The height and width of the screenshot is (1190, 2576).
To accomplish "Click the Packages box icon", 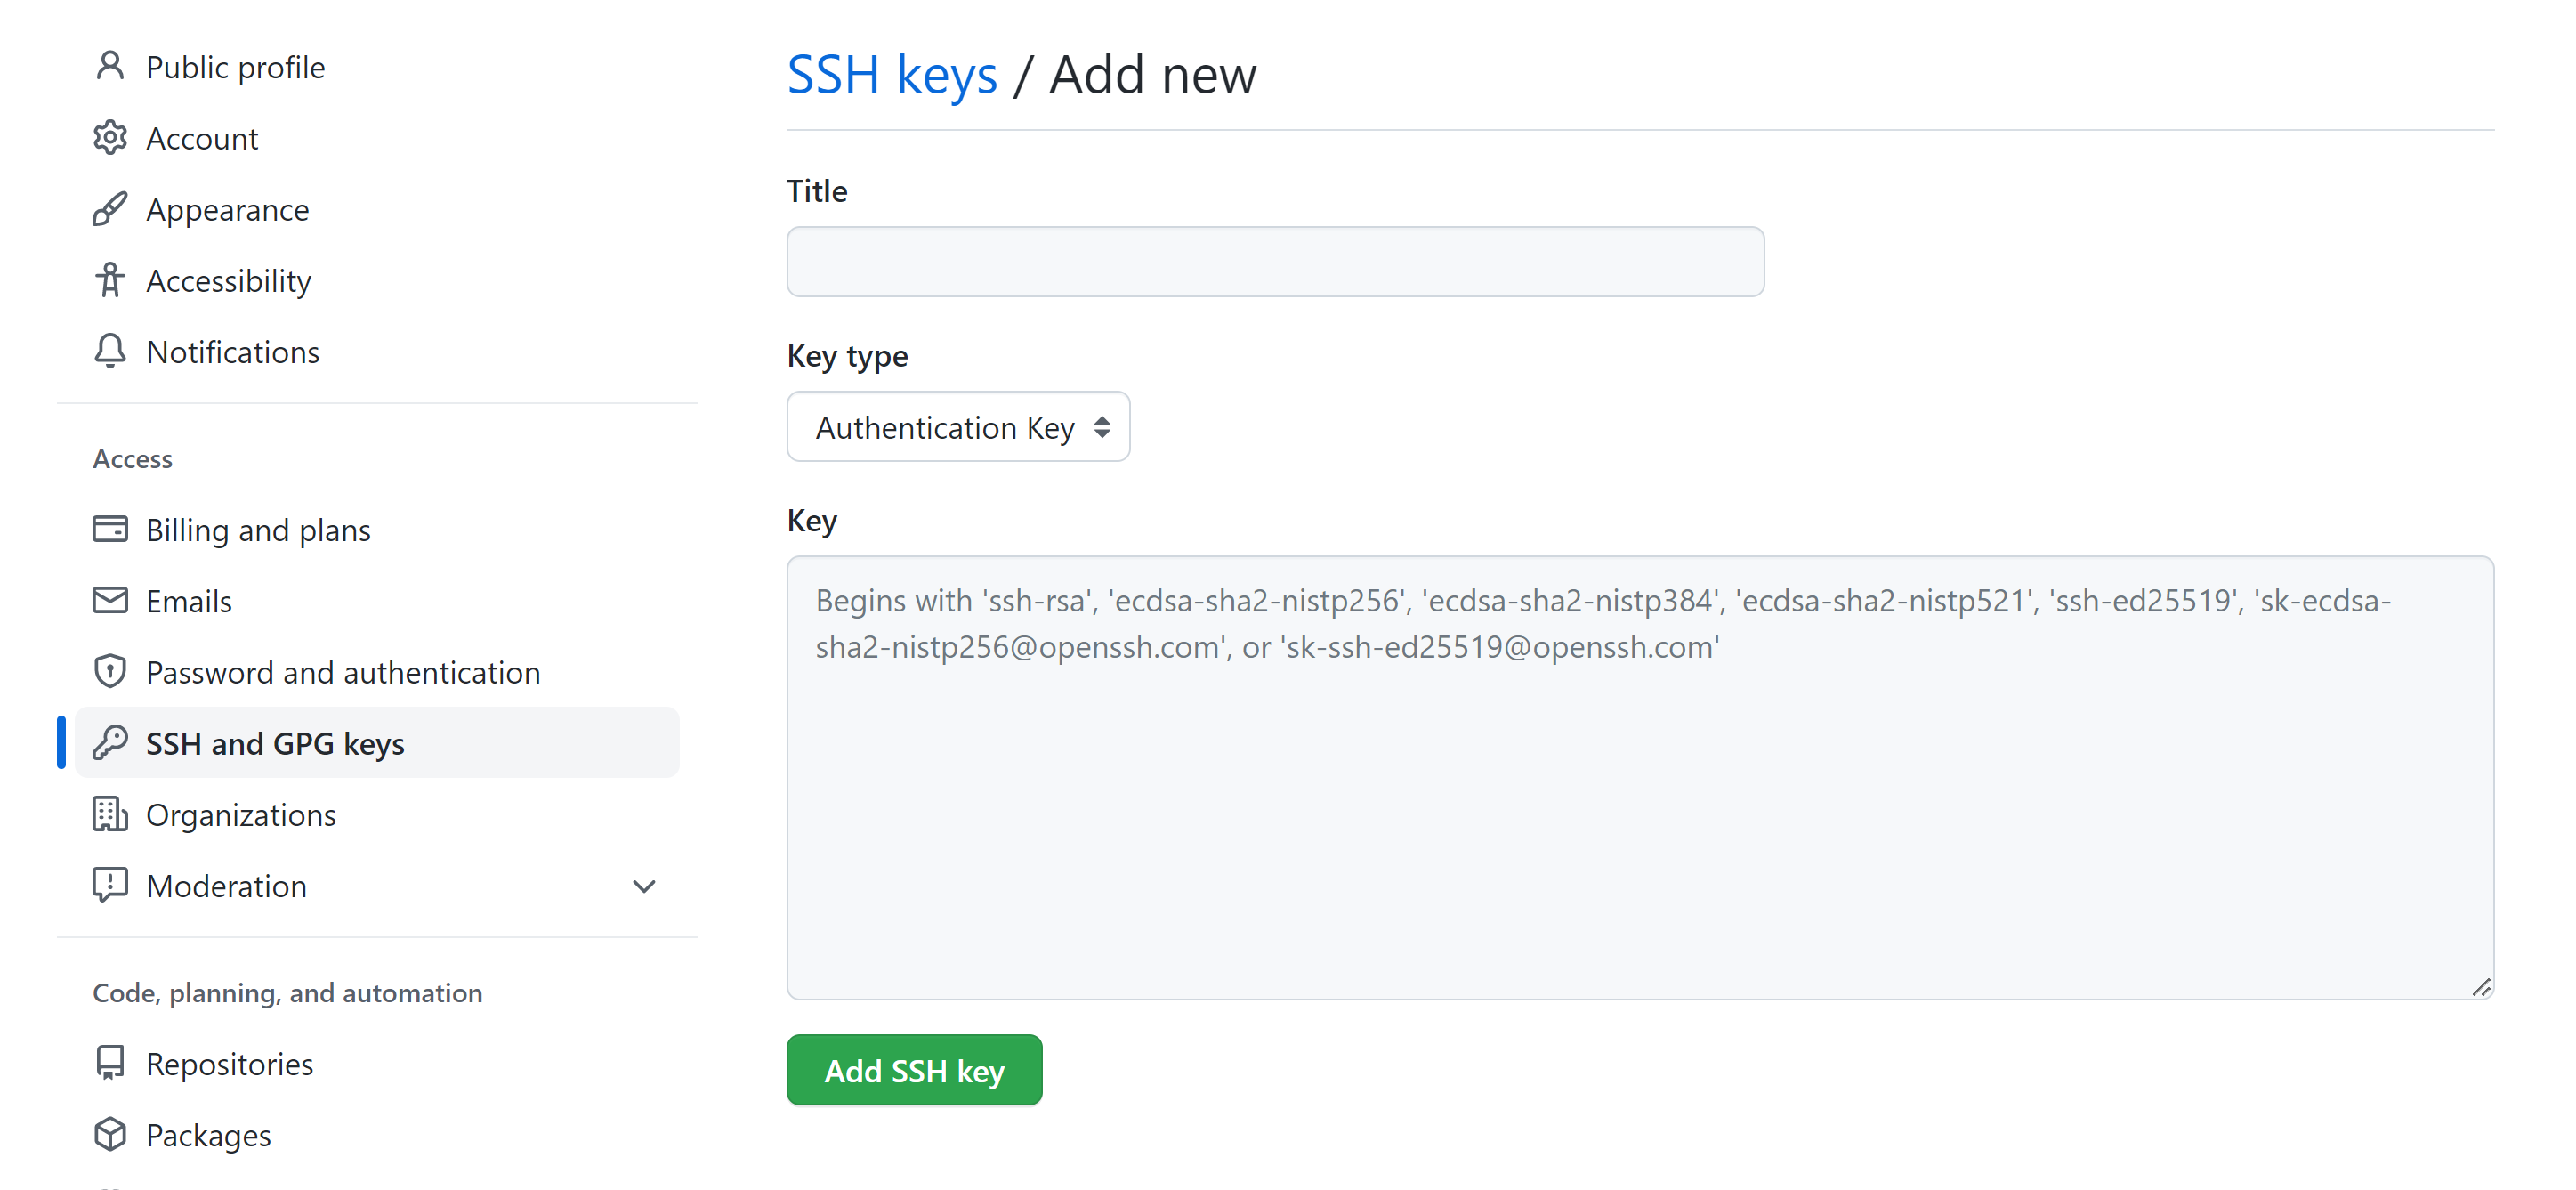I will point(110,1135).
